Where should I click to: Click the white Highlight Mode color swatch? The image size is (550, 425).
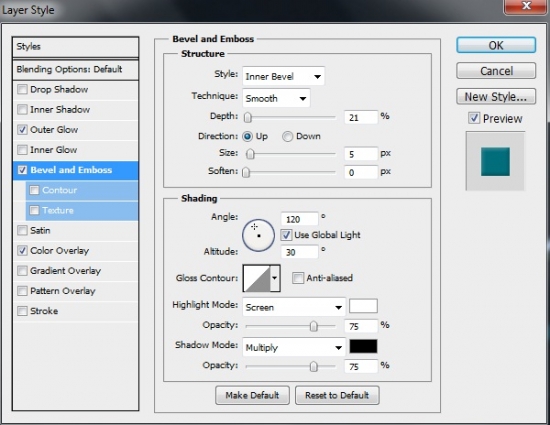pyautogui.click(x=363, y=306)
